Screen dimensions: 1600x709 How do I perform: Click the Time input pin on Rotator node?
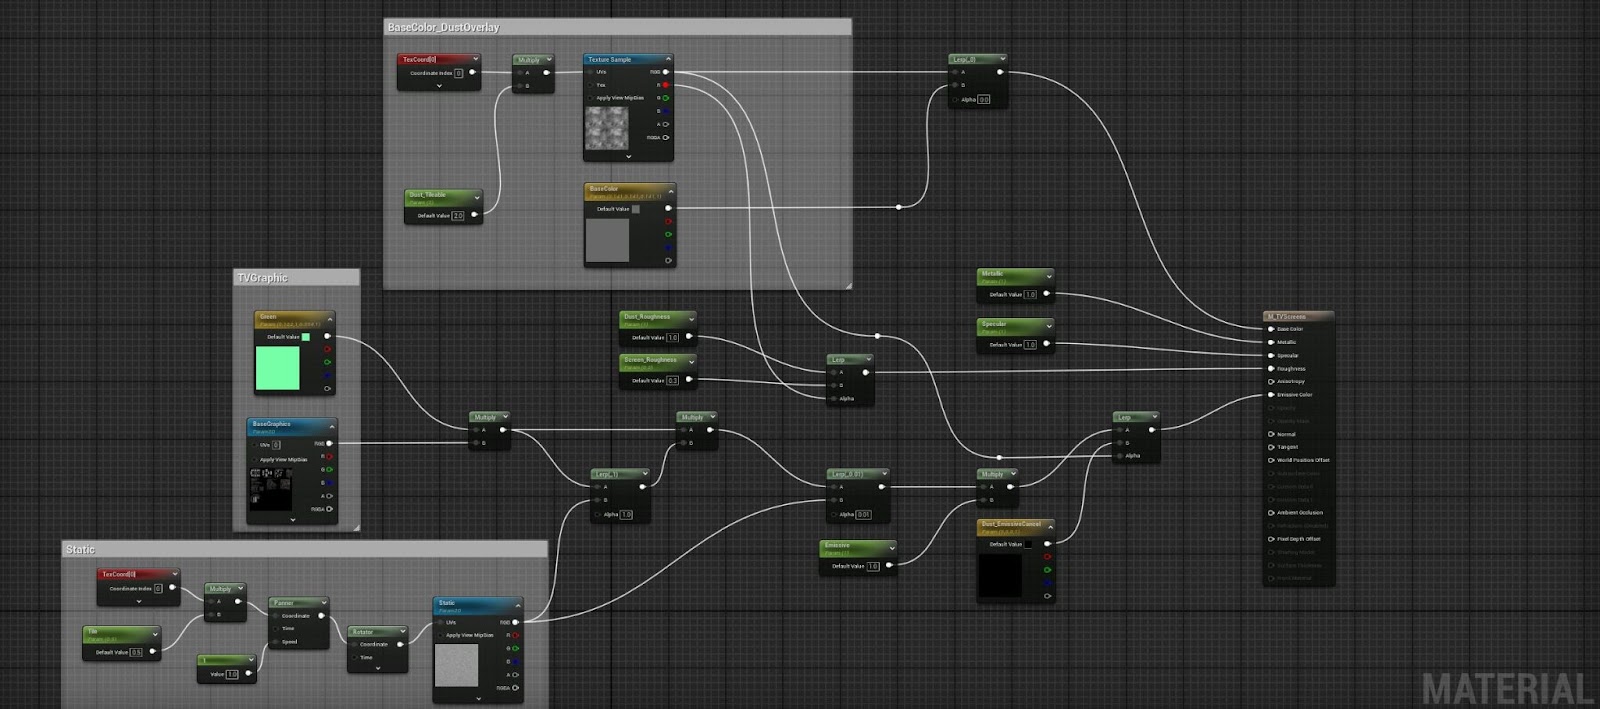(355, 657)
